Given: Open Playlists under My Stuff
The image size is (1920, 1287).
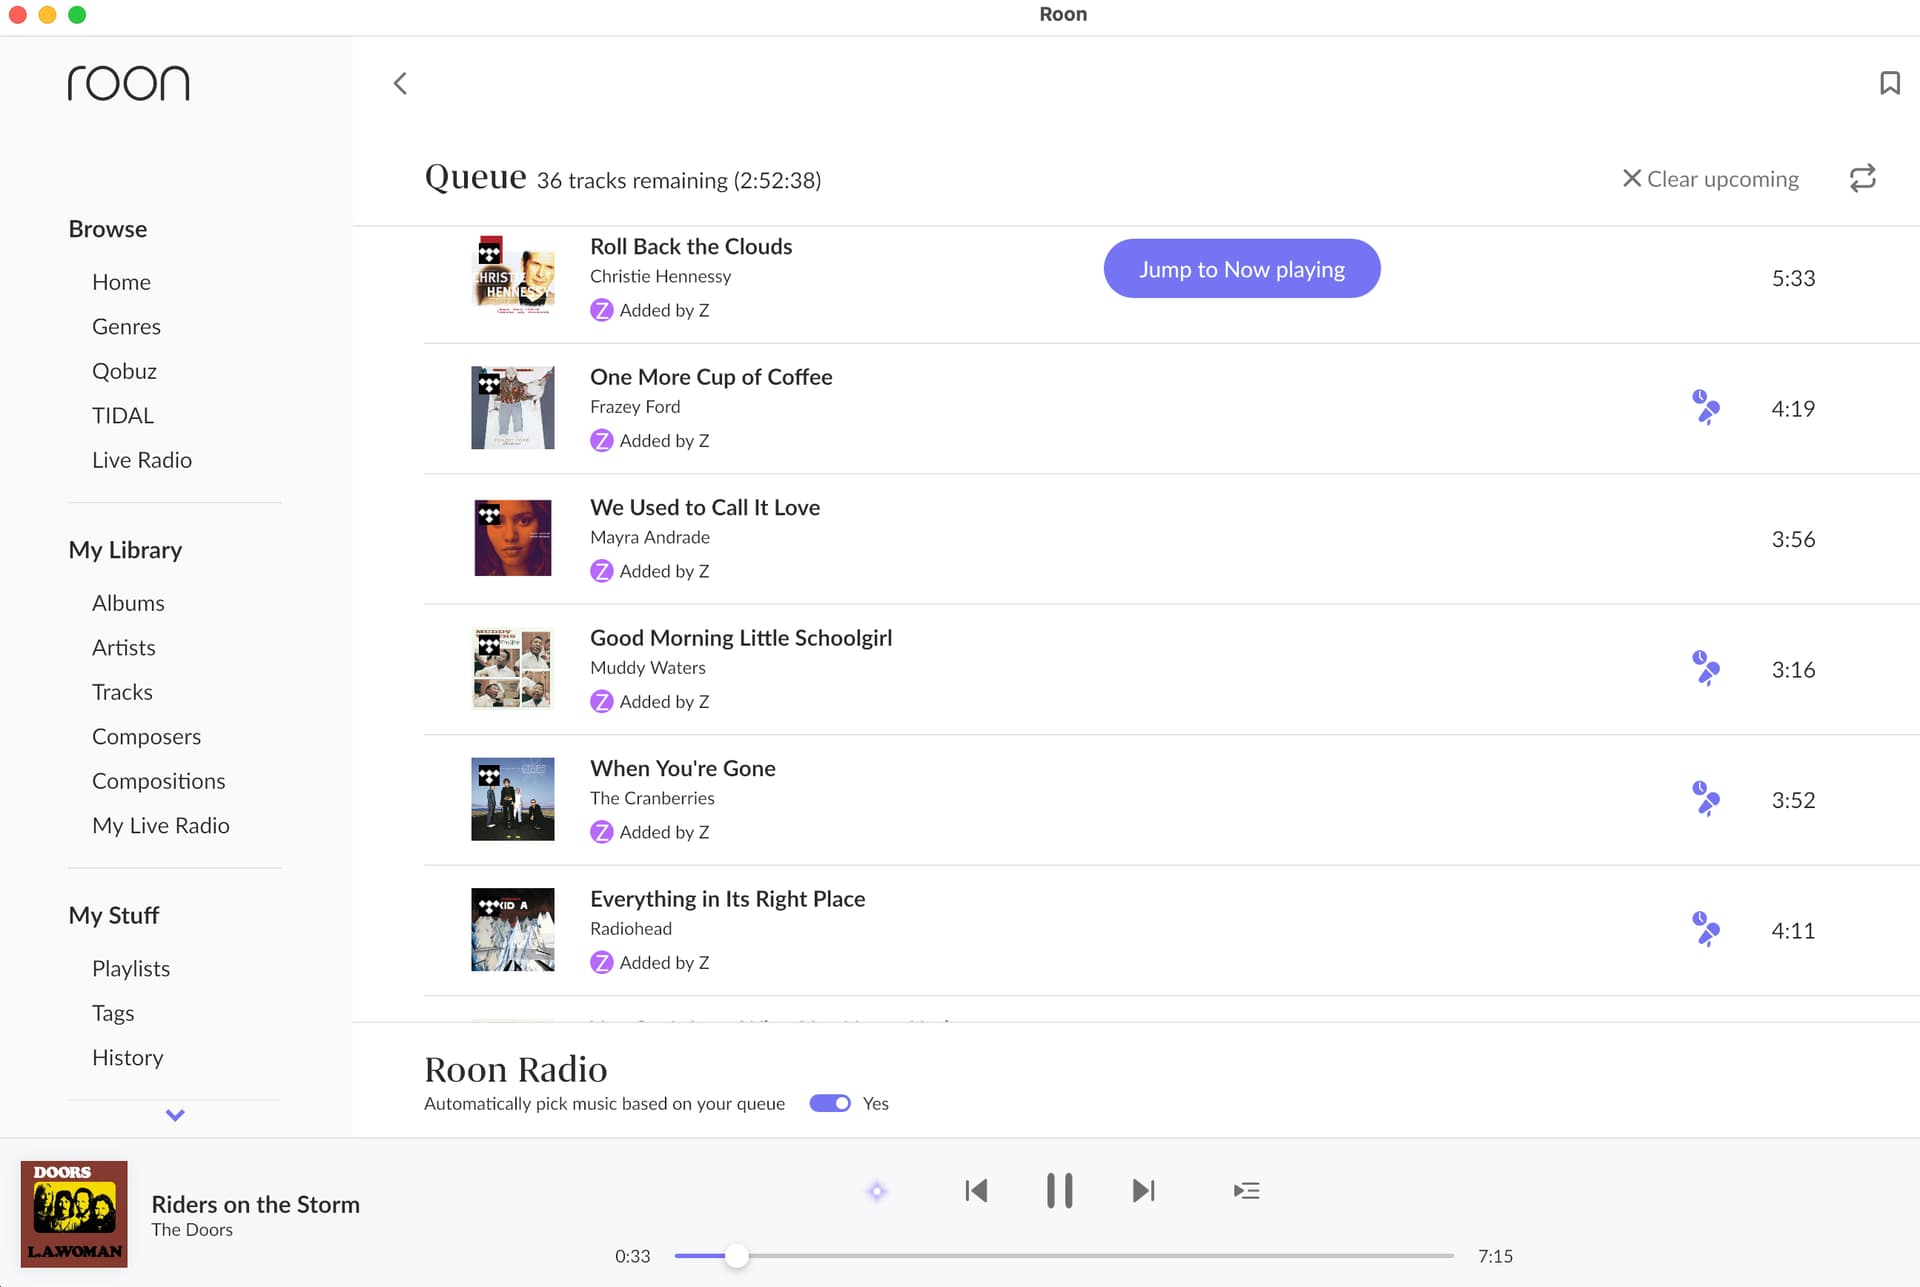Looking at the screenshot, I should [131, 968].
